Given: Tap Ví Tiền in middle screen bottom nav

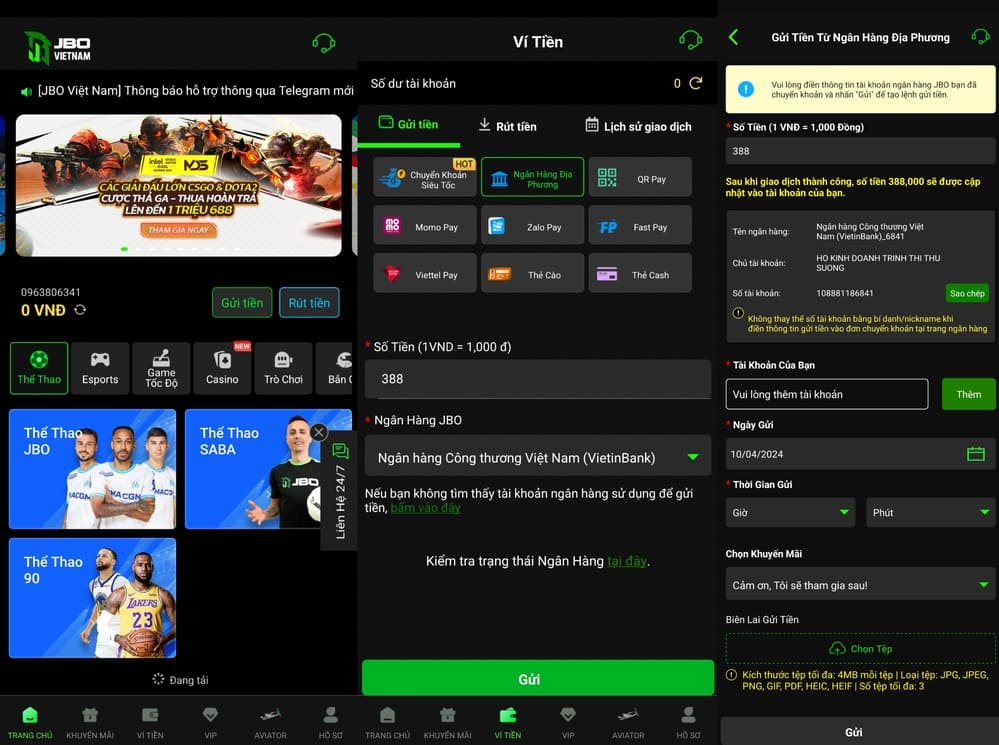Looking at the screenshot, I should pyautogui.click(x=508, y=722).
